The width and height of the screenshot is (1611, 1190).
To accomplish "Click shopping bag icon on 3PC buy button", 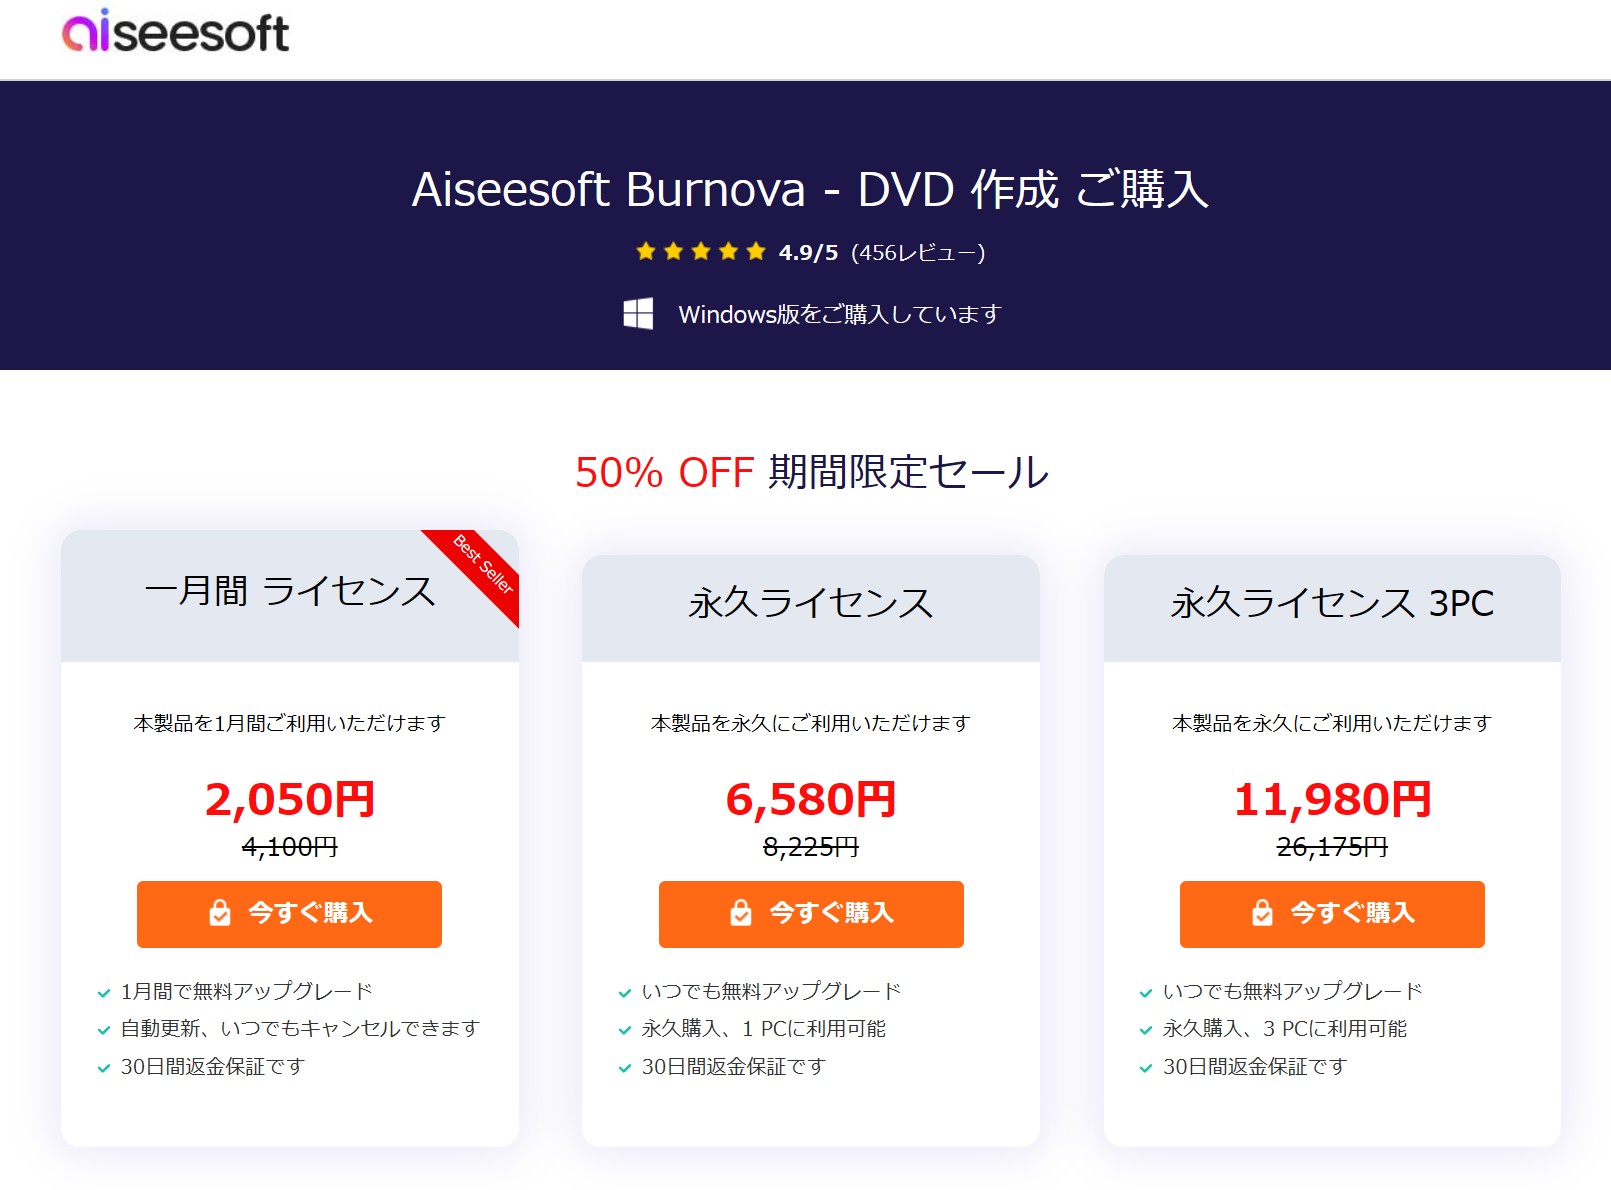I will tap(1262, 913).
